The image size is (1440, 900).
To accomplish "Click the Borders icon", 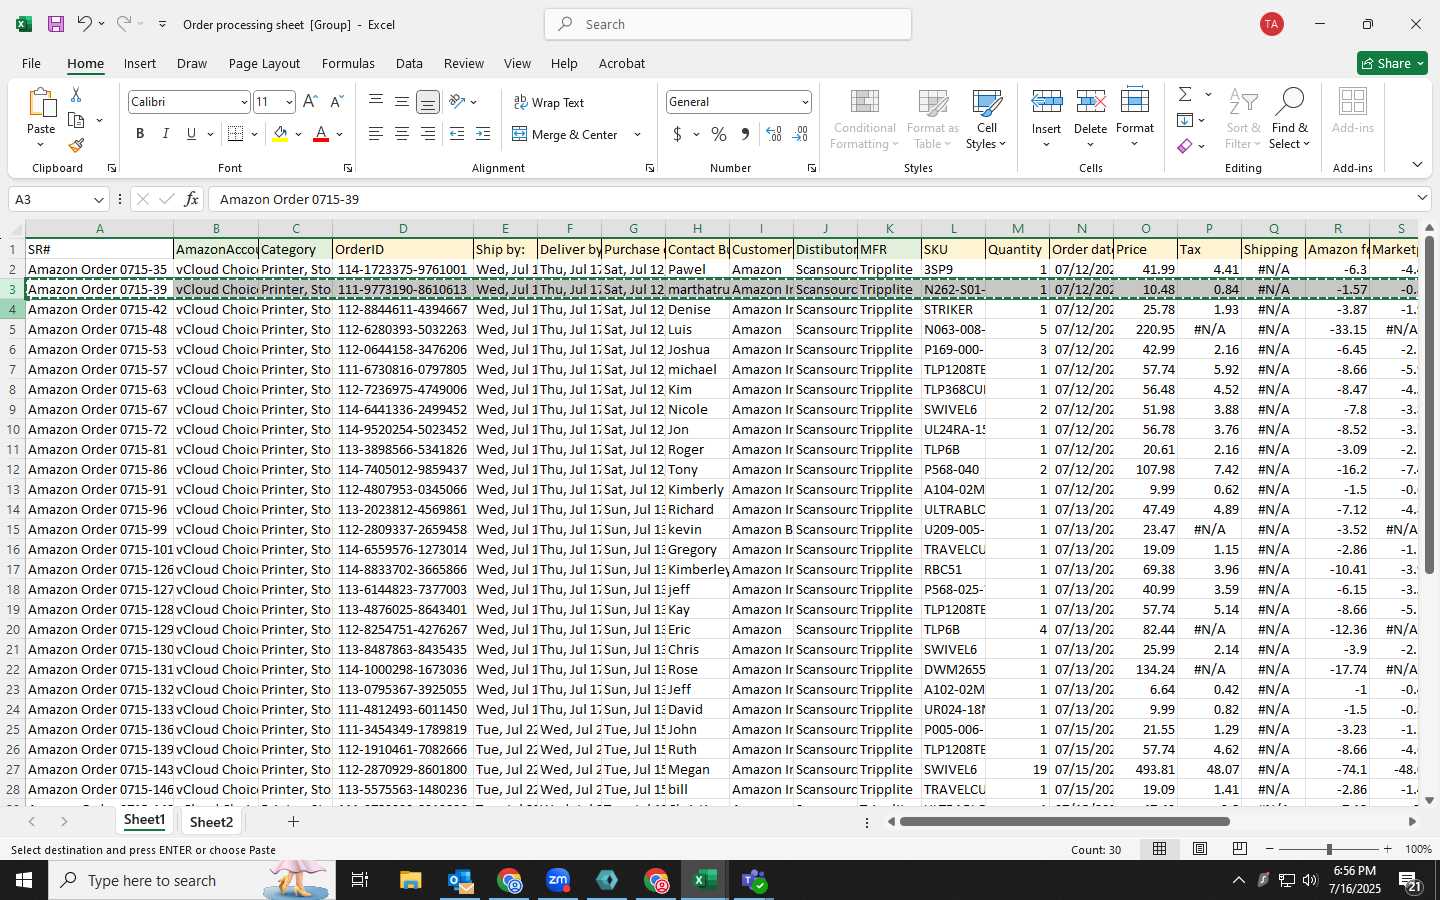I will [x=236, y=134].
